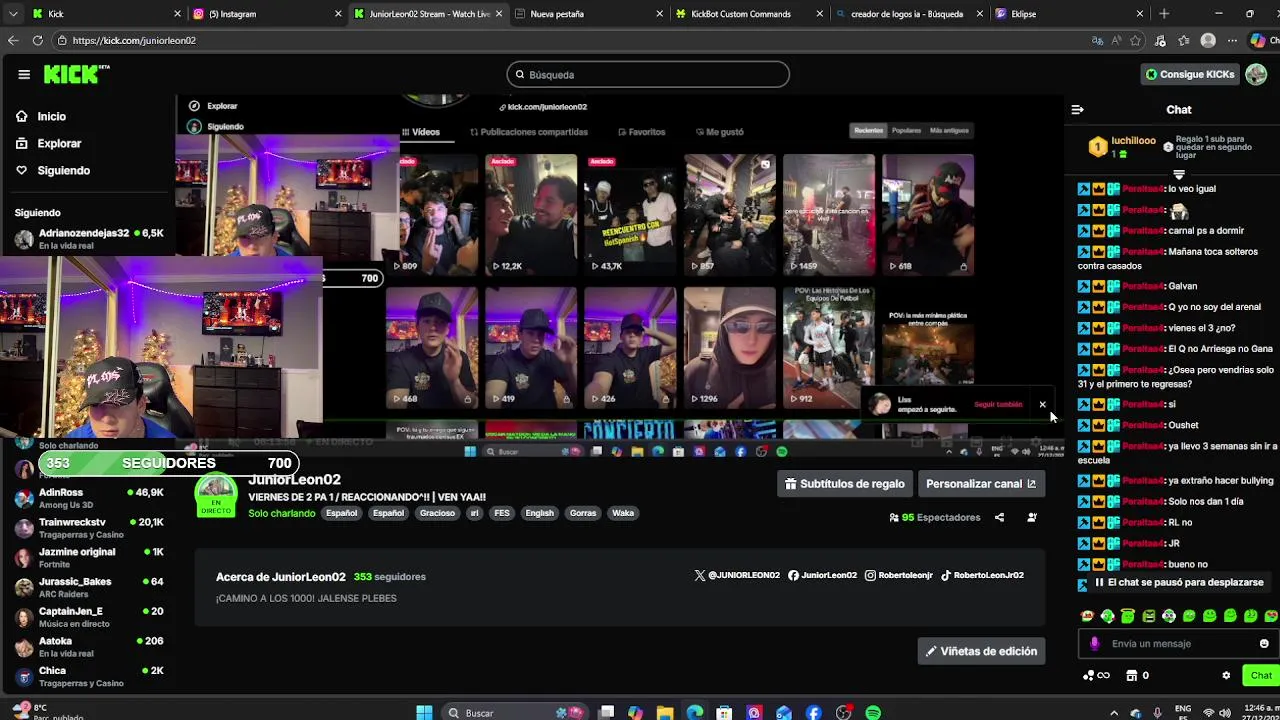Open Trainwreckstv channel in sidebar
The height and width of the screenshot is (720, 1280).
tap(88, 528)
